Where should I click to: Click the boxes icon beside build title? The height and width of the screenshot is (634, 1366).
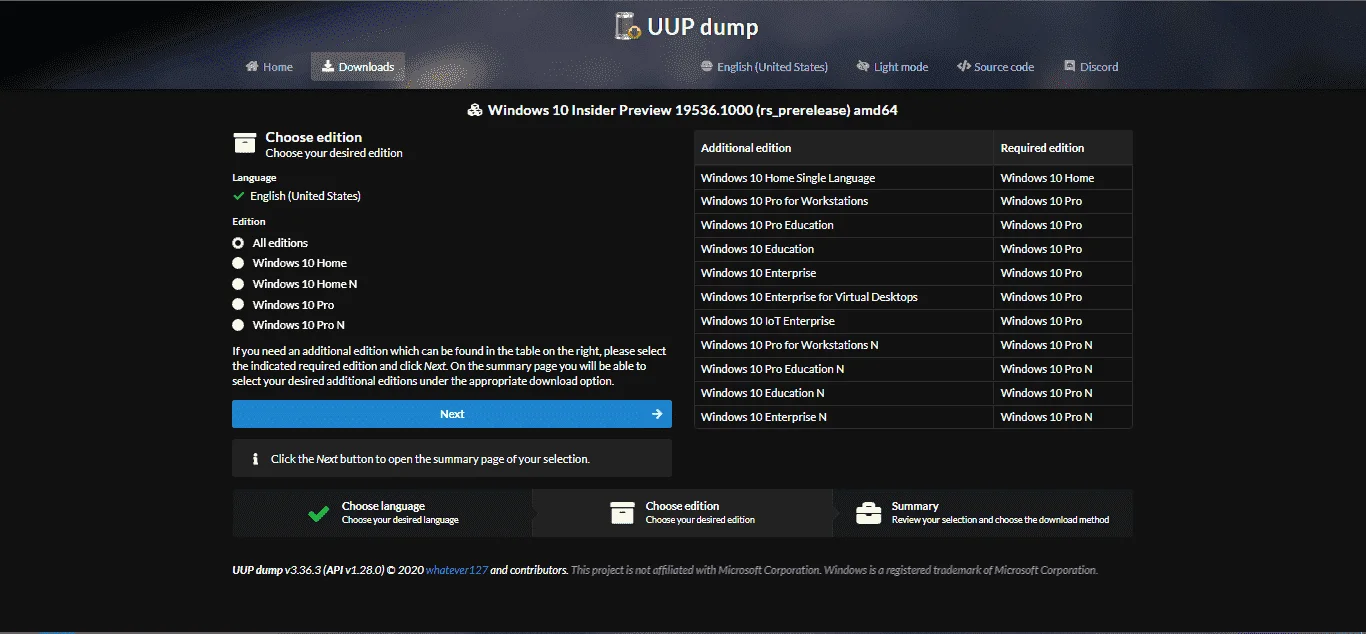pyautogui.click(x=475, y=110)
